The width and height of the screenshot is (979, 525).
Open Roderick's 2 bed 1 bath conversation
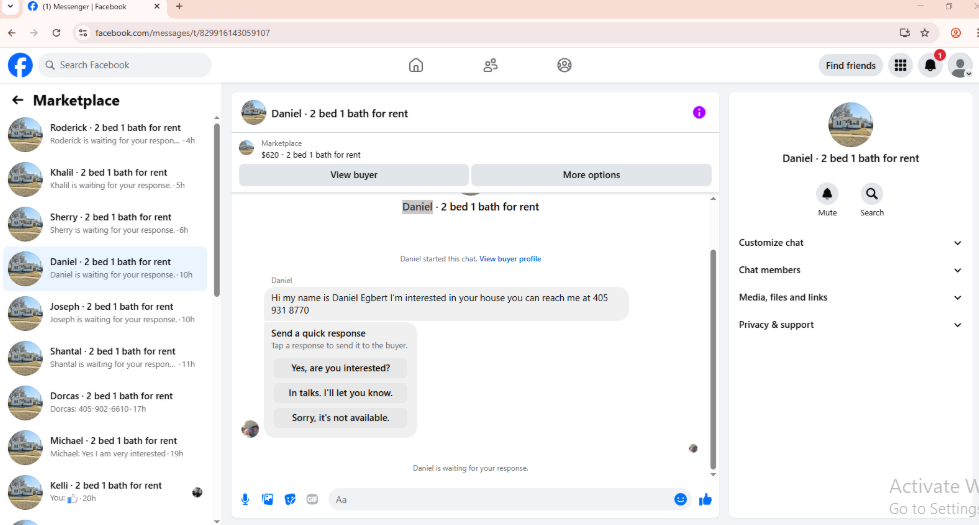tap(105, 134)
